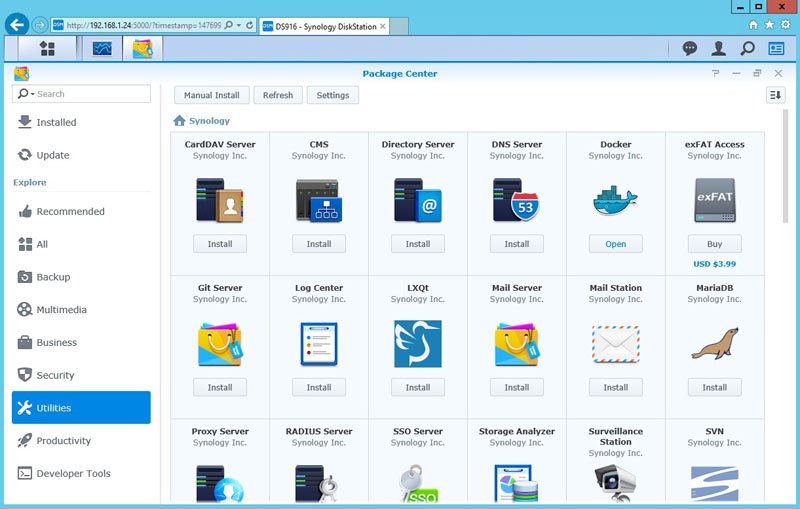Image resolution: width=800 pixels, height=509 pixels.
Task: Select the Productivity category
Action: [x=81, y=441]
